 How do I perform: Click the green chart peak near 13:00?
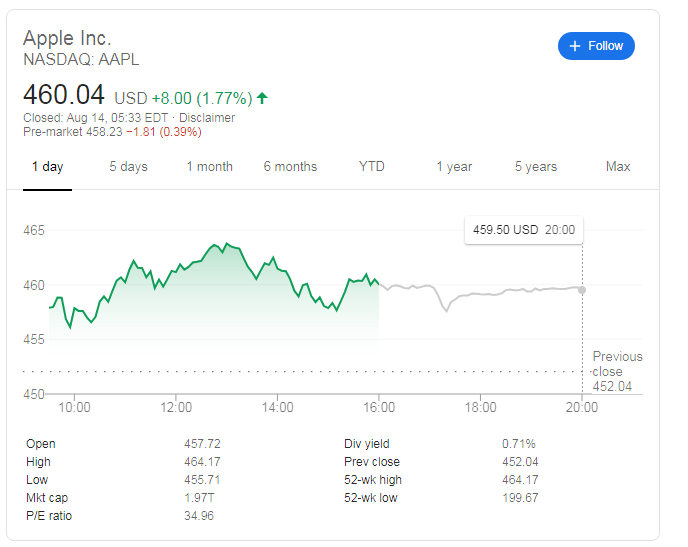[226, 243]
